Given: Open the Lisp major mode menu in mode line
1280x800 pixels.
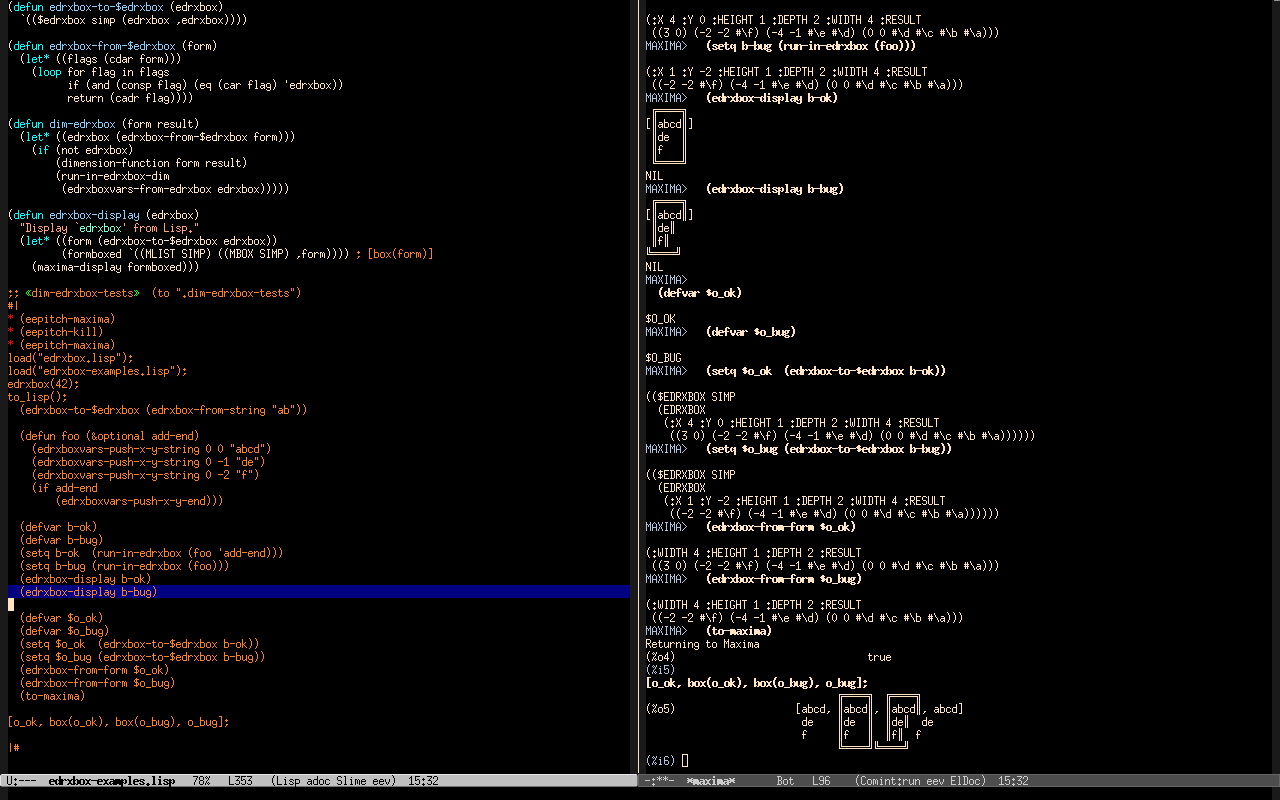Looking at the screenshot, I should [x=290, y=781].
